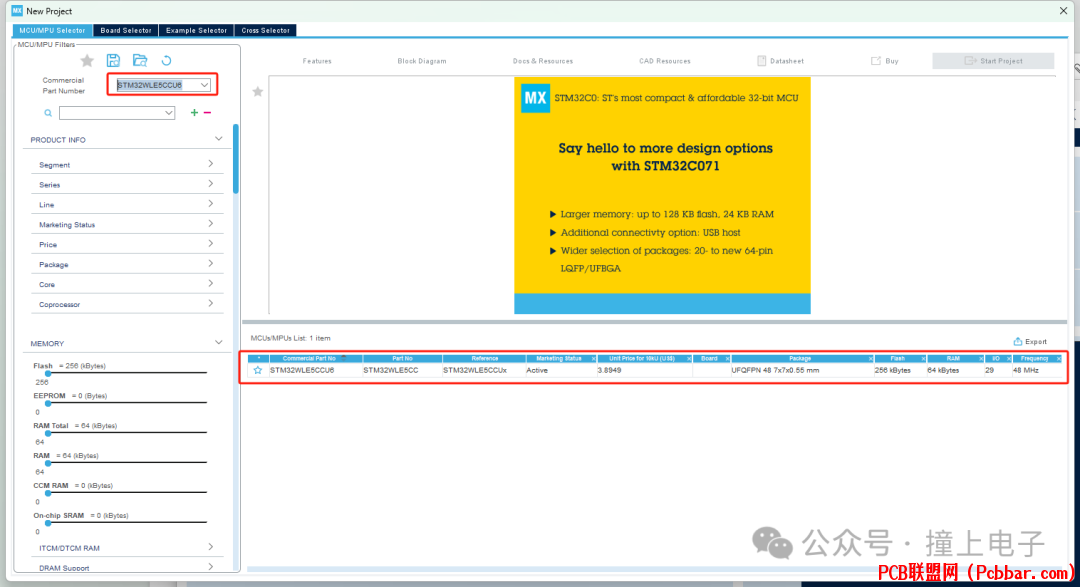
Task: Open the Buy link
Action: tap(885, 61)
